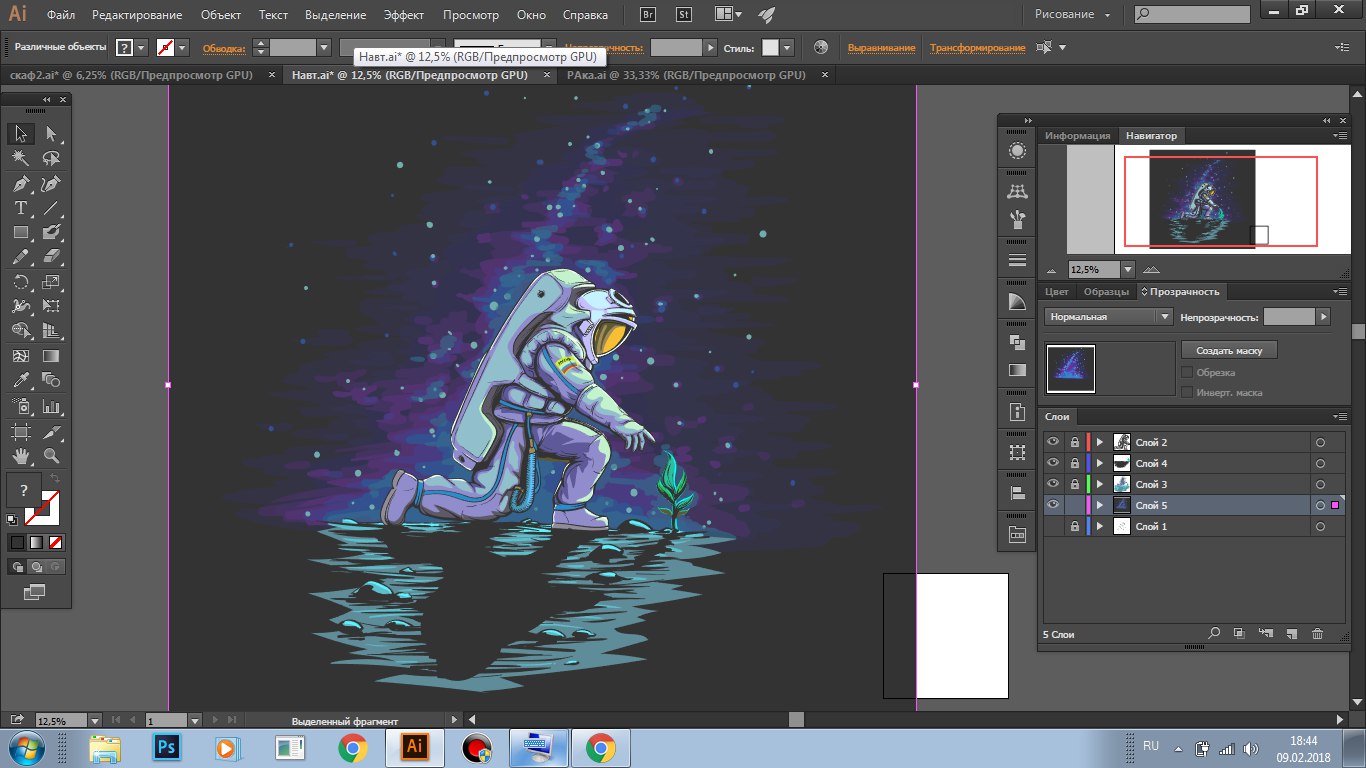Viewport: 1366px width, 768px height.
Task: Select the Rotate tool
Action: click(x=21, y=282)
